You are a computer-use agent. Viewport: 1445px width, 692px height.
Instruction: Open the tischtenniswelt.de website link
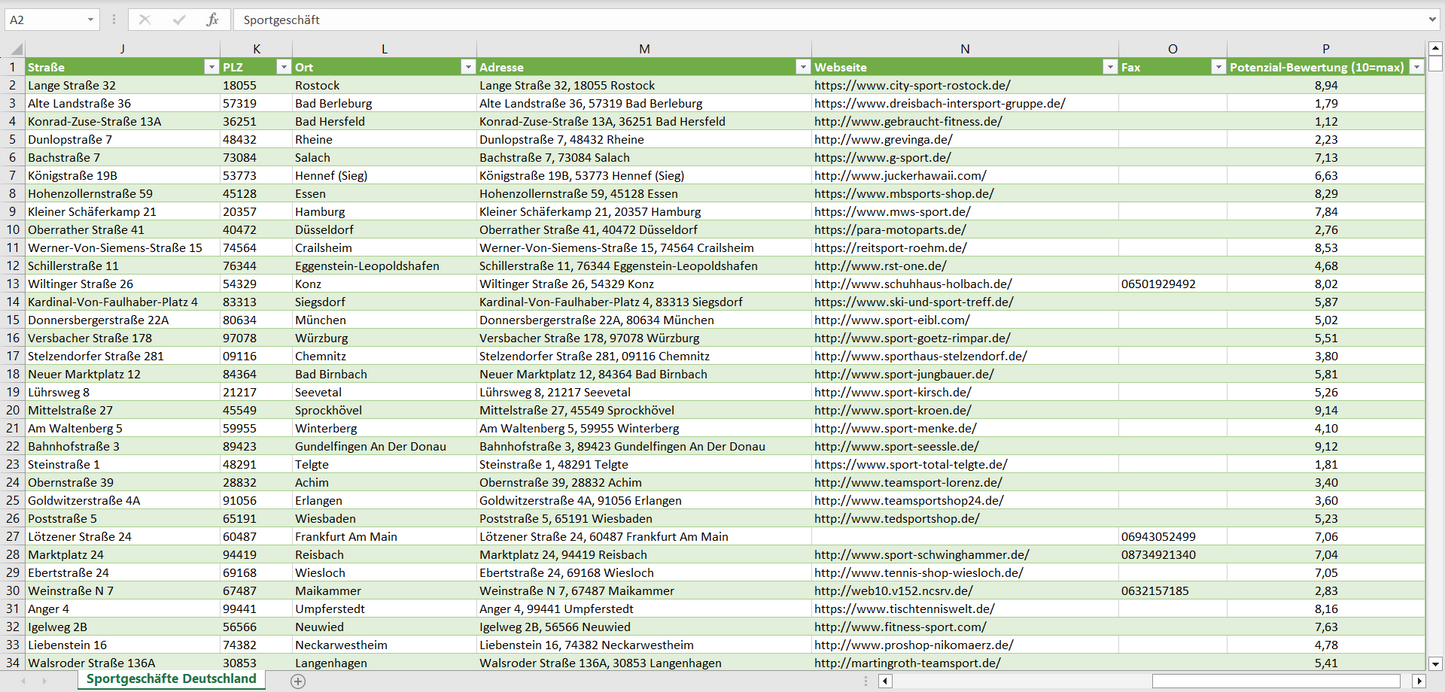point(904,609)
